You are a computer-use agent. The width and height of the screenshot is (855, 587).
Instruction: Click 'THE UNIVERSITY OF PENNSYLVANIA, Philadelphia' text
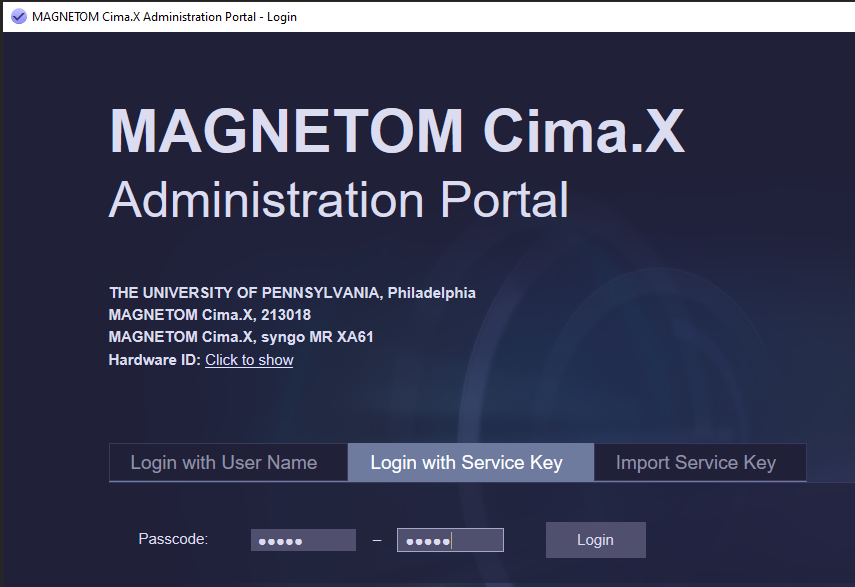tap(292, 293)
